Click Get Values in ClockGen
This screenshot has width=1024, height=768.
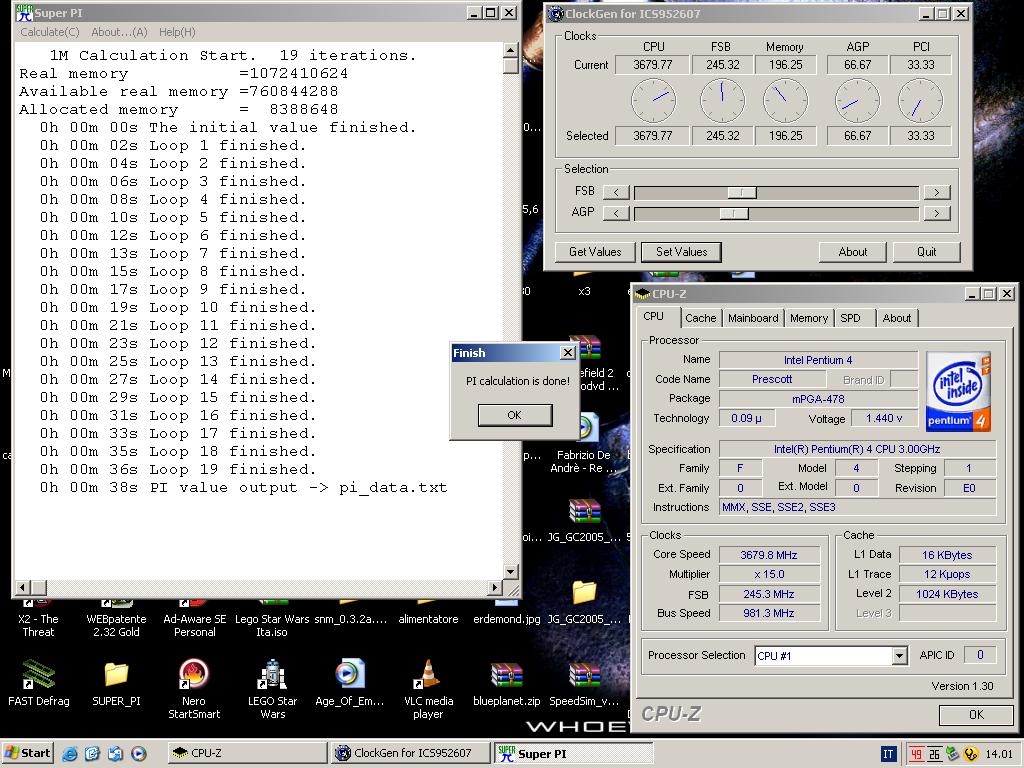pyautogui.click(x=595, y=252)
